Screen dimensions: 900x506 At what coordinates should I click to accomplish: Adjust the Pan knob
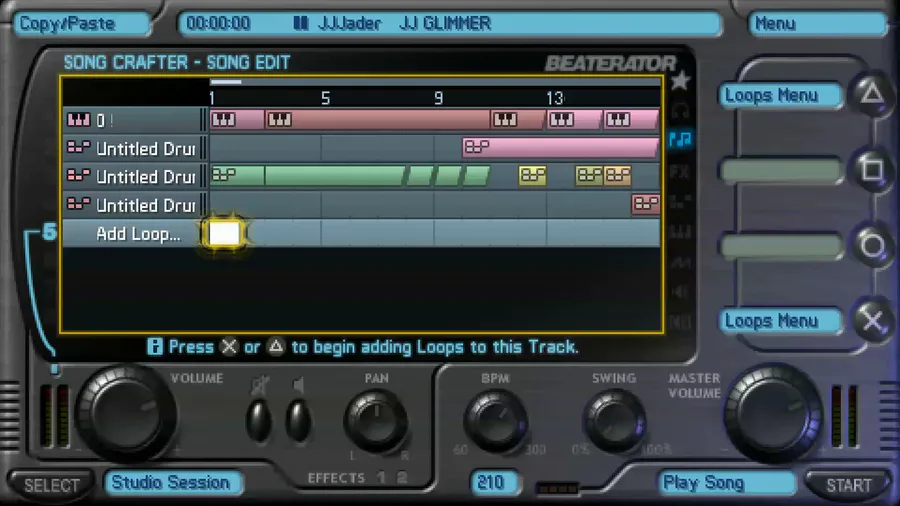(x=376, y=421)
